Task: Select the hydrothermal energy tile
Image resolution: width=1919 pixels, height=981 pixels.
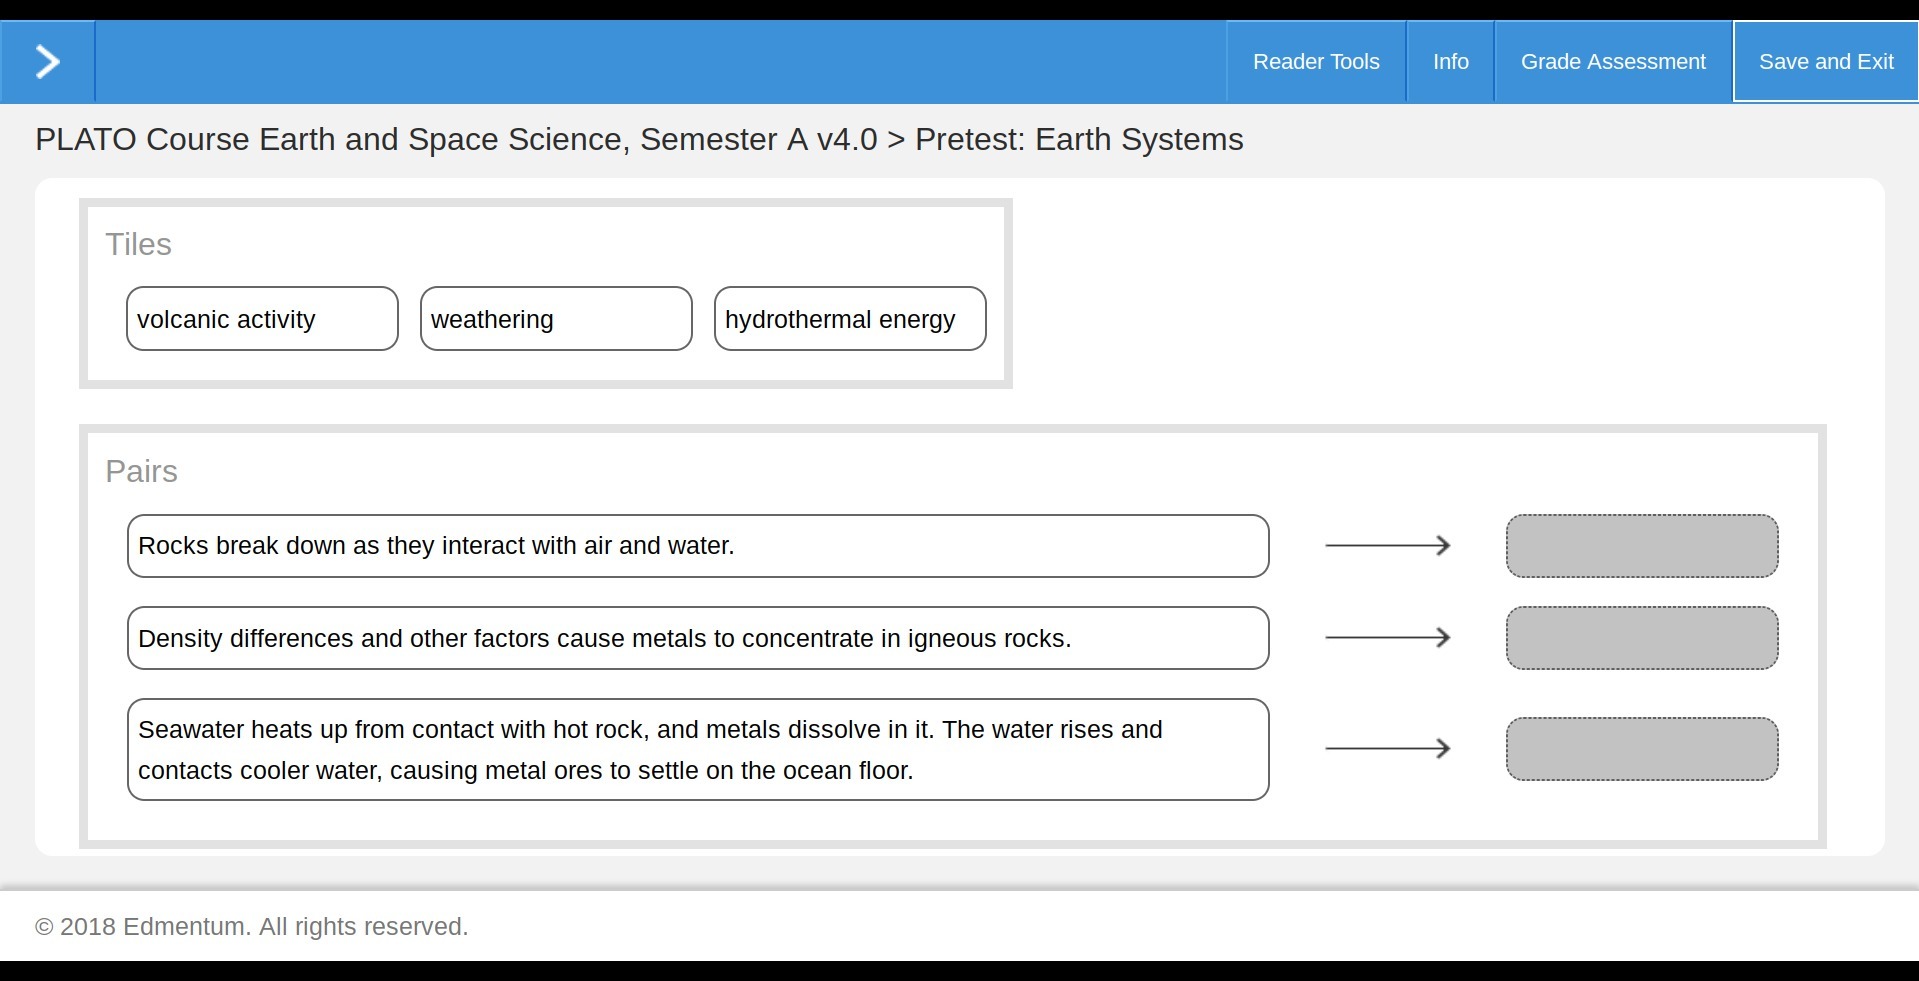Action: (x=850, y=319)
